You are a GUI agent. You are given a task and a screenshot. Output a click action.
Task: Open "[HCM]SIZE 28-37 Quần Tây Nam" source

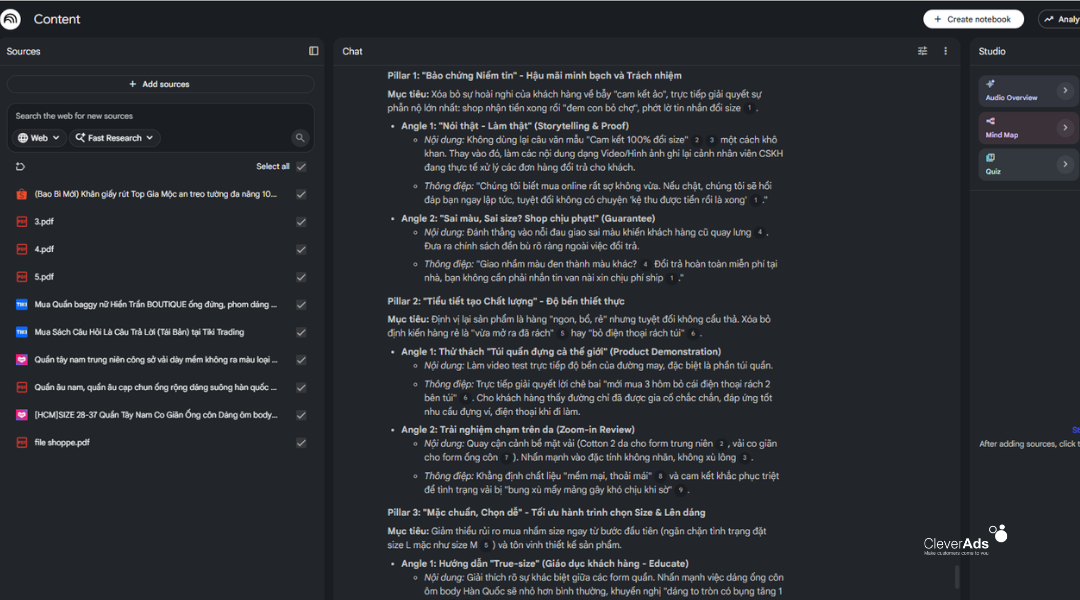coord(156,415)
